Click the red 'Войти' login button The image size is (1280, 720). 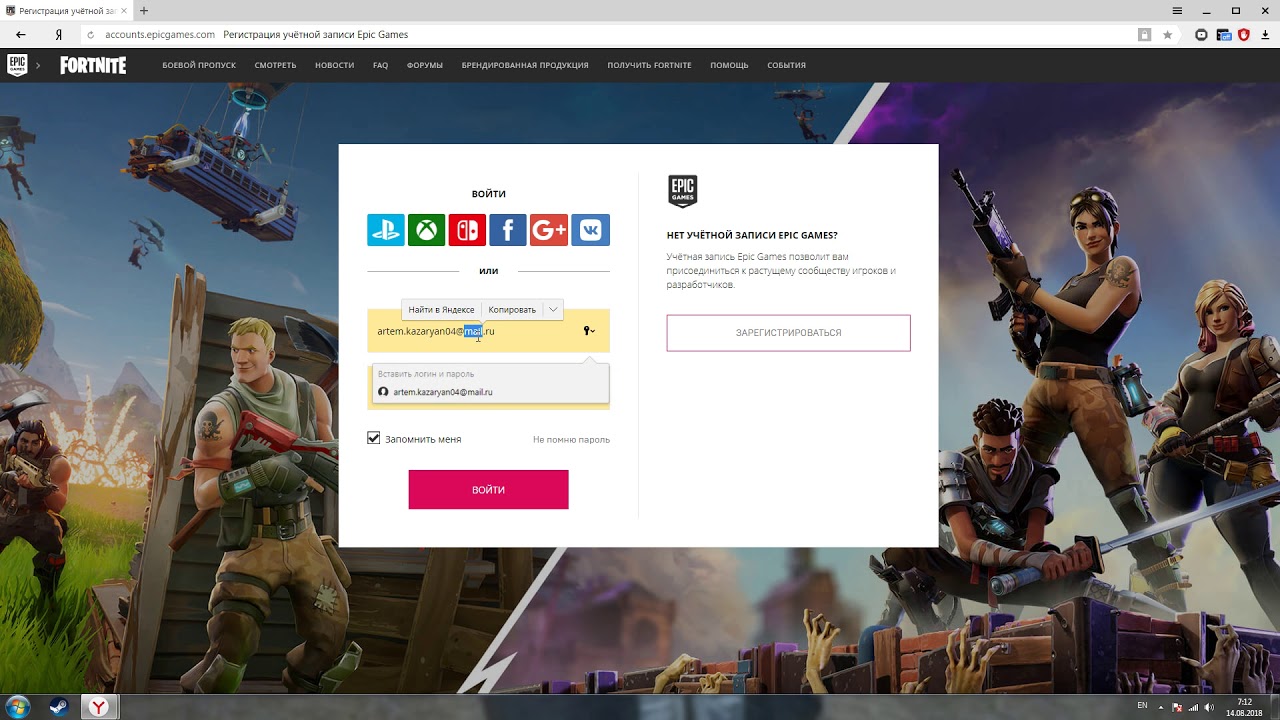488,490
